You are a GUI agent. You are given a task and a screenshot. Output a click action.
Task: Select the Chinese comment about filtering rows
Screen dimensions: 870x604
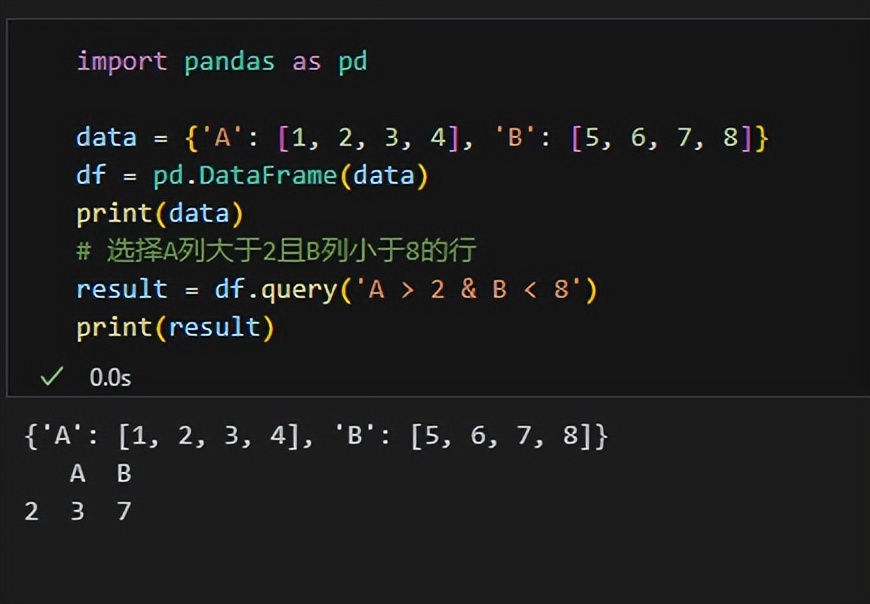tap(275, 250)
